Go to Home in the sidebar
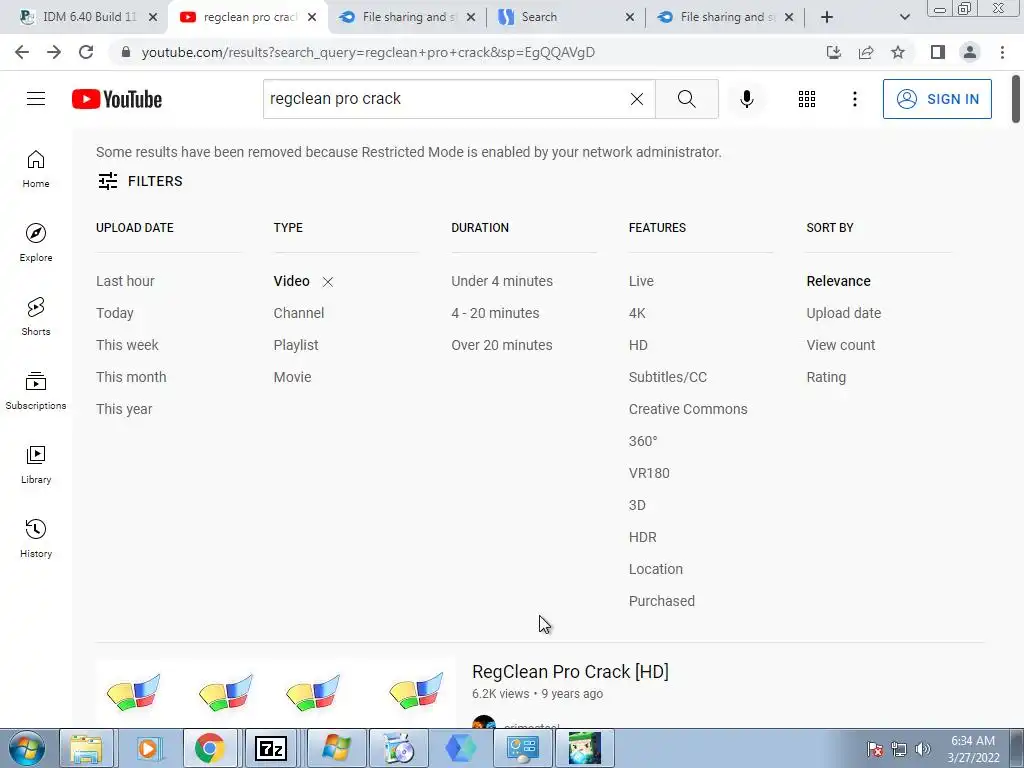 click(x=36, y=169)
